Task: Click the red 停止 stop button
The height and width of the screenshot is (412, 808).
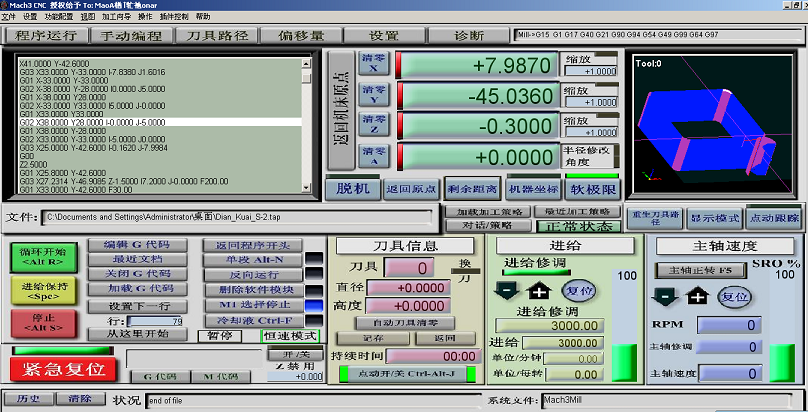Action: click(43, 323)
